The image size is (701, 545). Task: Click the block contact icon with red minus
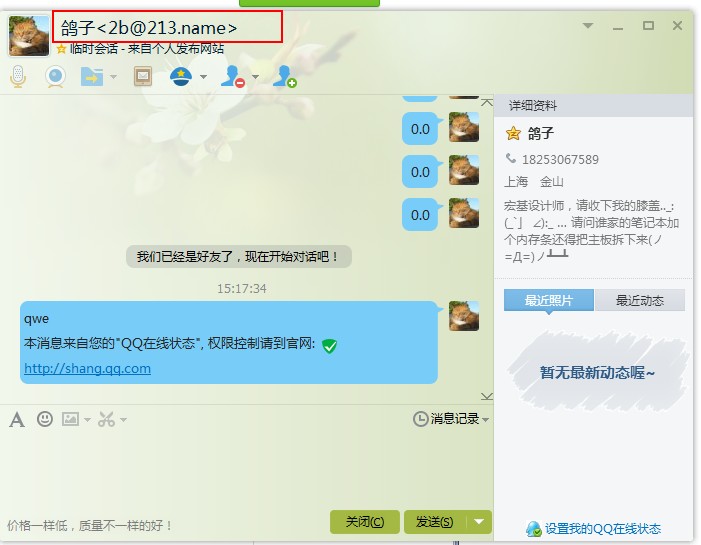coord(233,76)
